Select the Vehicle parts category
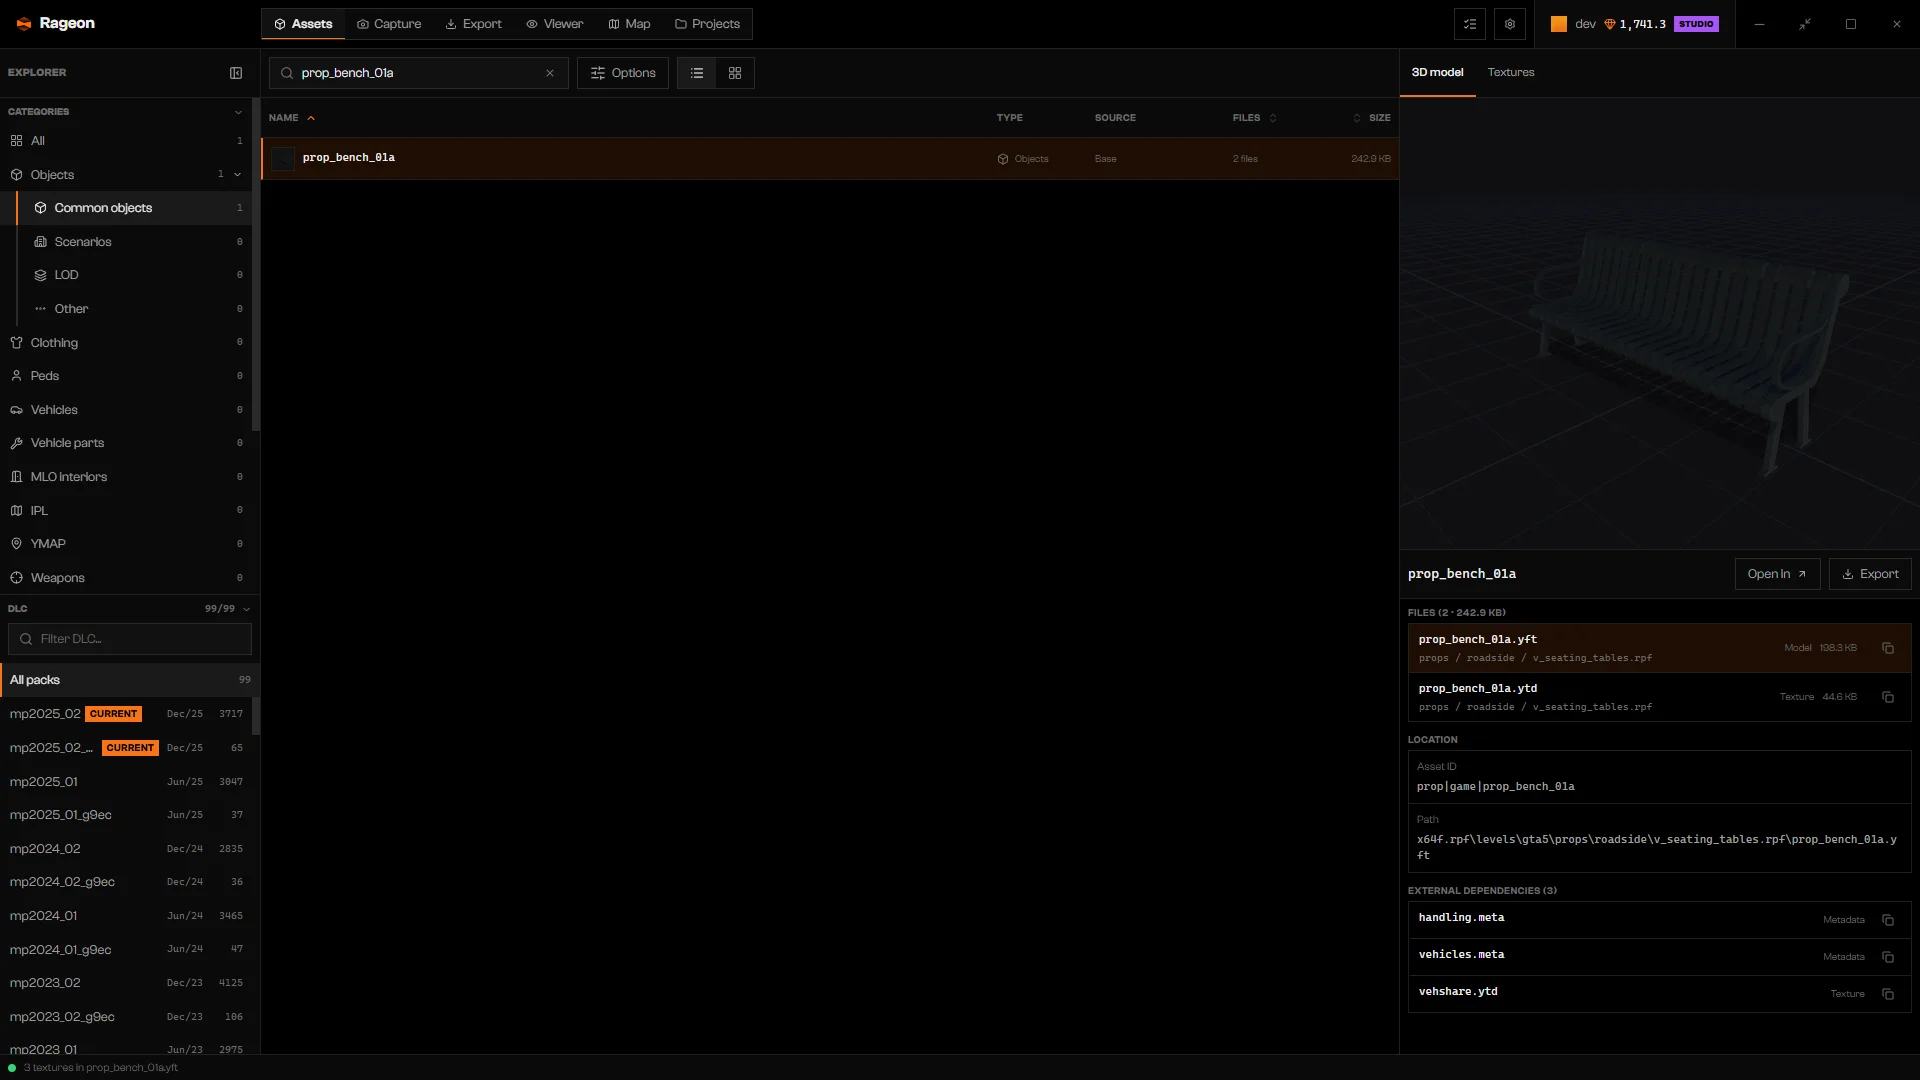The width and height of the screenshot is (1920, 1080). (x=126, y=443)
